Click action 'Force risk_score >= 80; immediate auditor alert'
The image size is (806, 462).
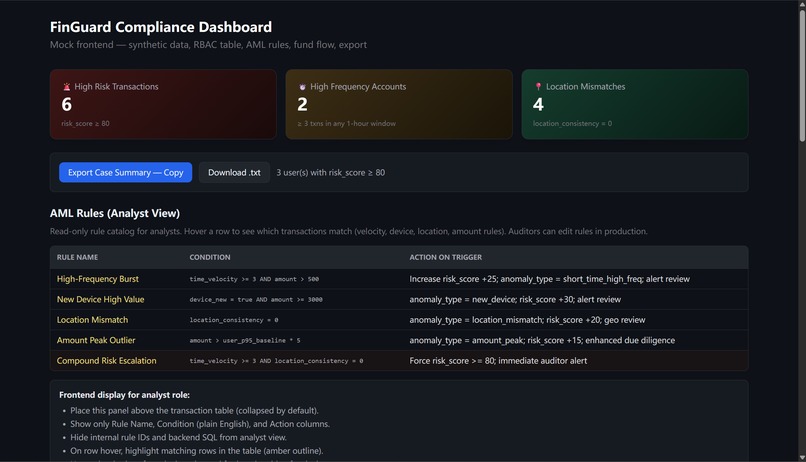[498, 361]
